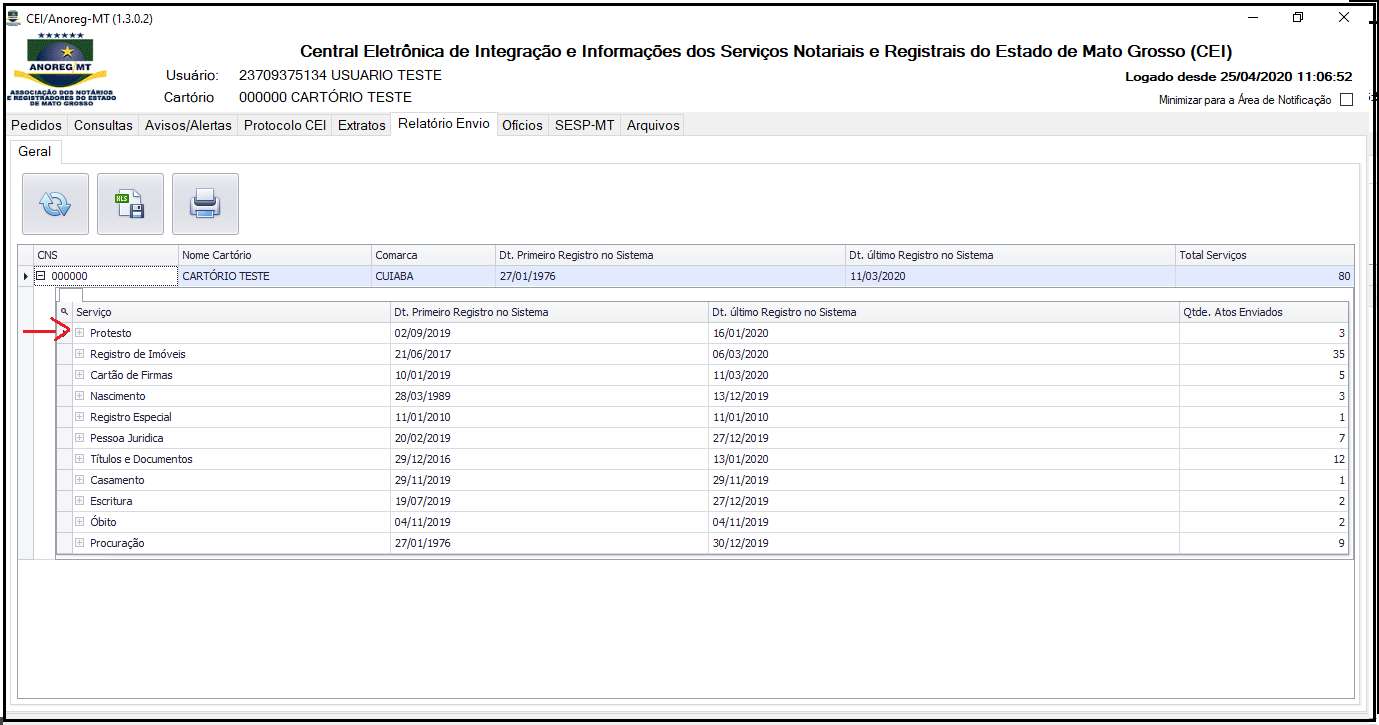This screenshot has height=725, width=1379.
Task: Sort by the Comarca column header
Action: (x=433, y=255)
